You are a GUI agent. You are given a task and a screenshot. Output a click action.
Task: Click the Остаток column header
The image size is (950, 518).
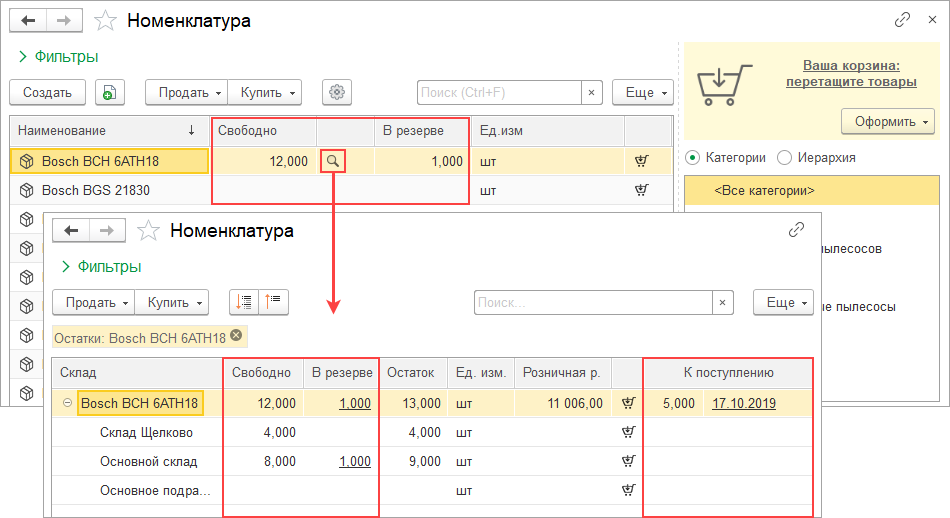[x=413, y=373]
